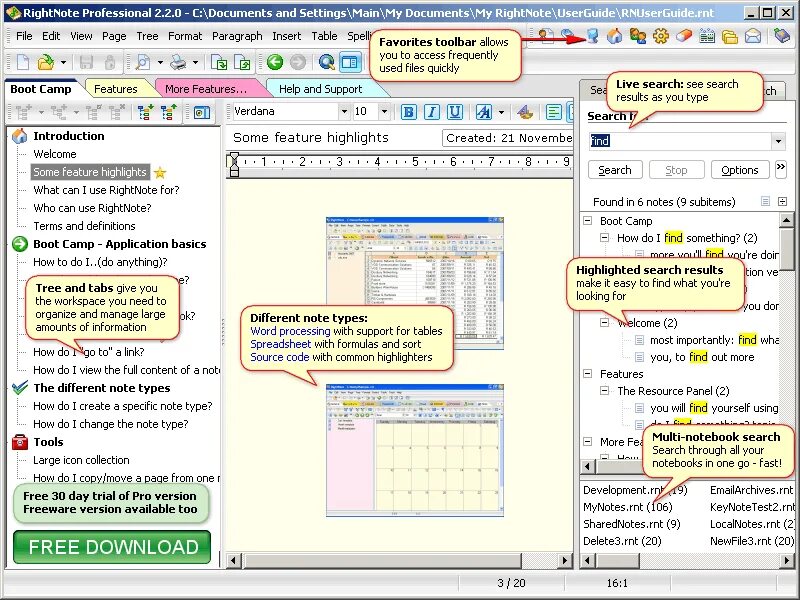
Task: Open the two-people favorite icon
Action: [x=638, y=36]
